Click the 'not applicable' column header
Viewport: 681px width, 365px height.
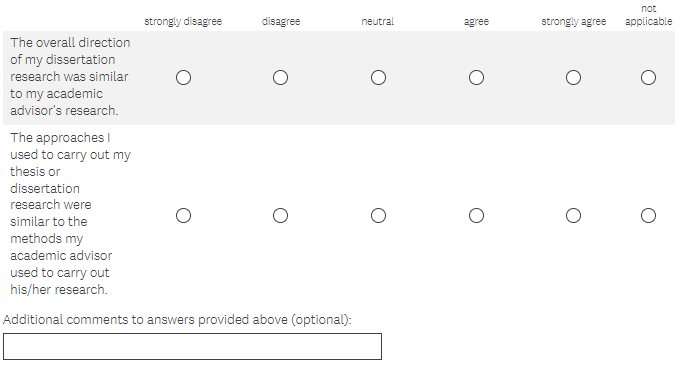coord(648,15)
